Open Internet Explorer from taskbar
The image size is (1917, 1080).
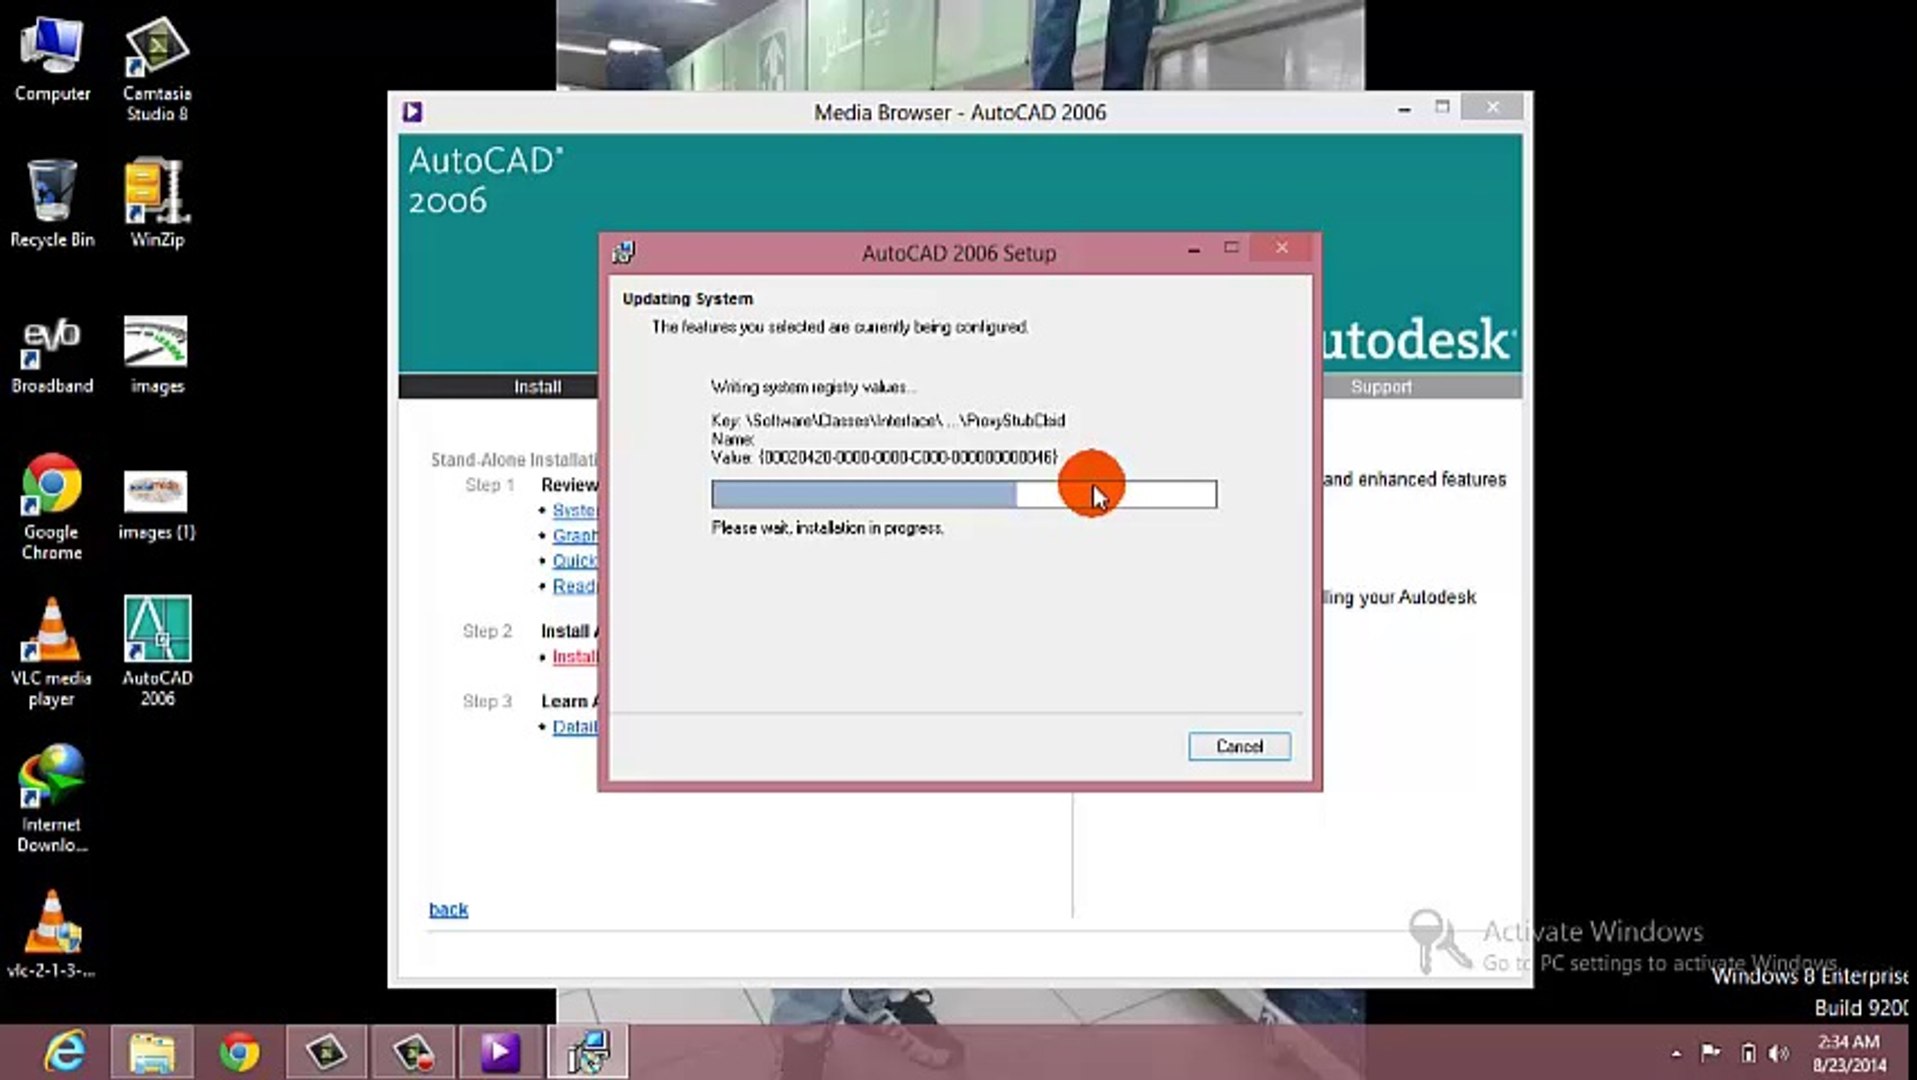(65, 1052)
